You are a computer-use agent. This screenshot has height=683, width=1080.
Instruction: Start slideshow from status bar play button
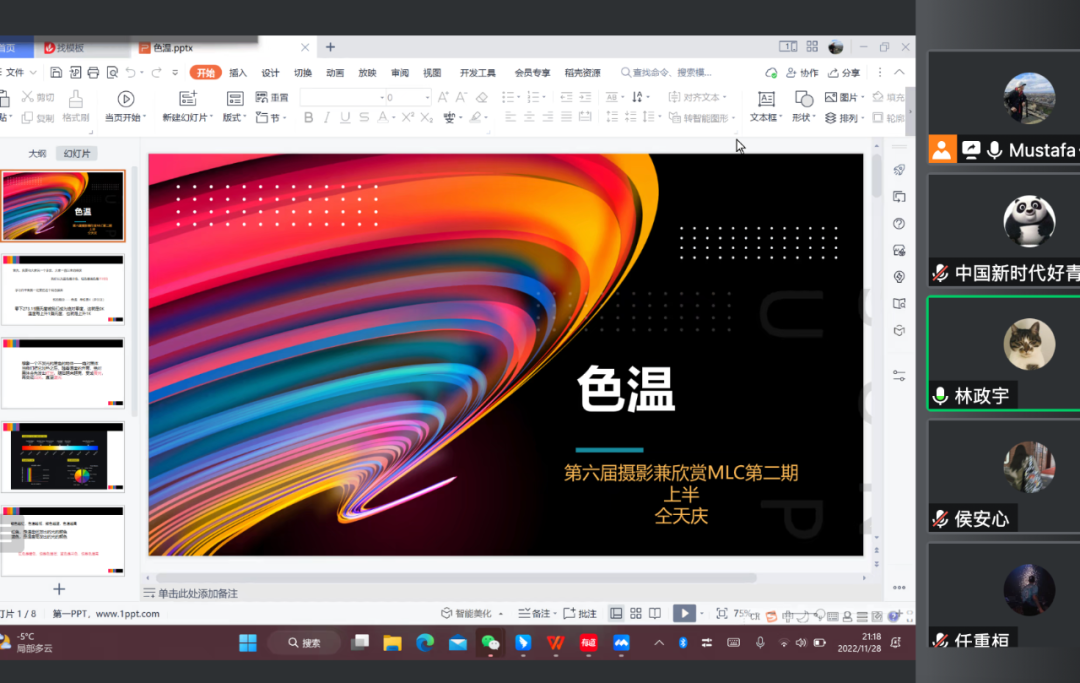point(683,613)
